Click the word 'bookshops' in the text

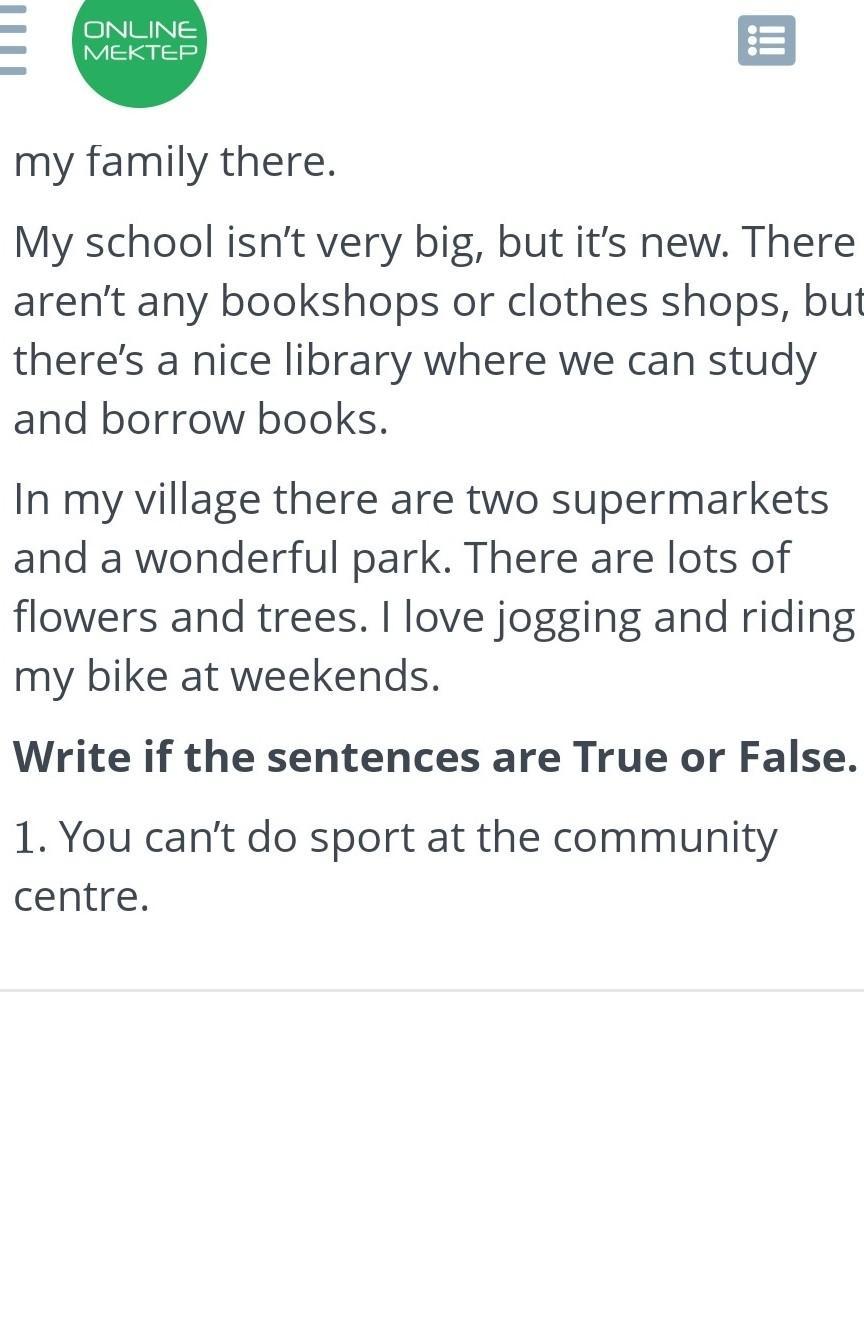pyautogui.click(x=329, y=302)
